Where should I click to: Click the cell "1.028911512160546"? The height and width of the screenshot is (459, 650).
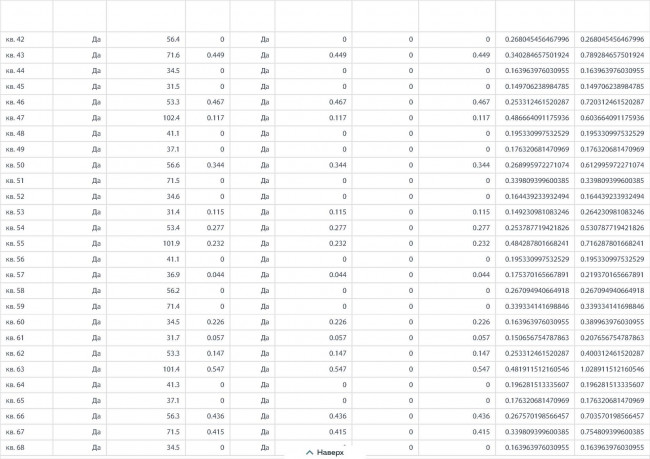pyautogui.click(x=612, y=369)
